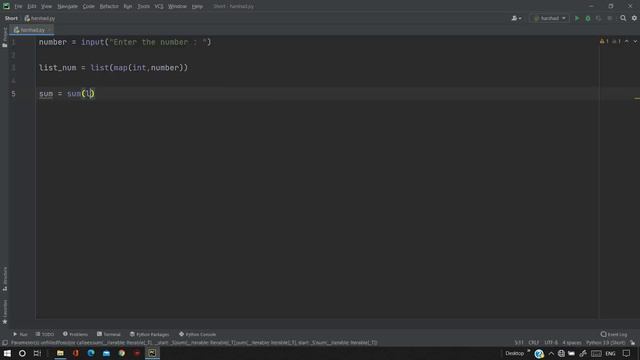Open Microsoft Edge from the taskbar

click(91, 353)
